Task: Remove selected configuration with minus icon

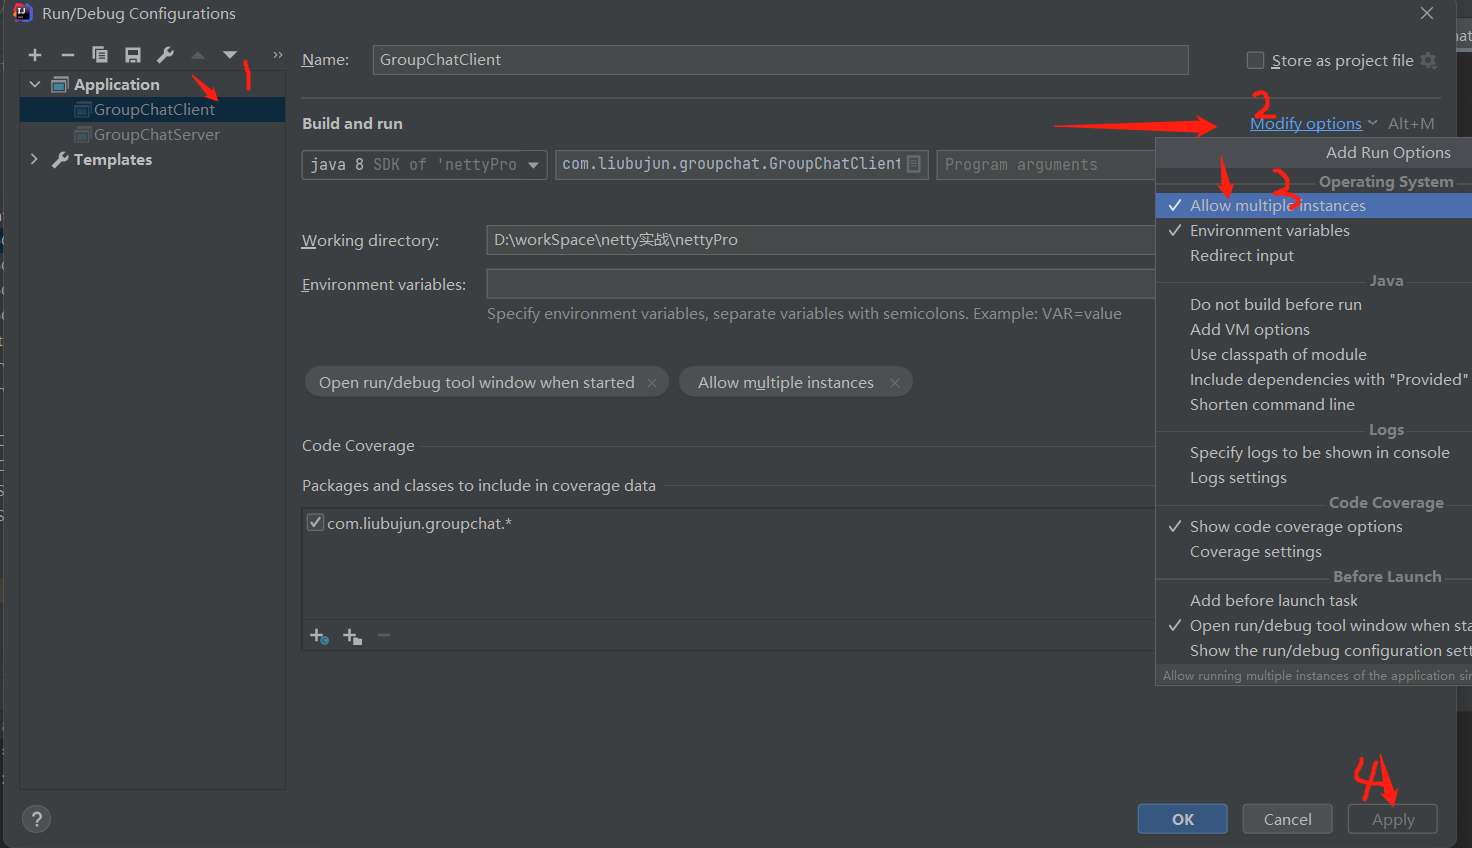Action: tap(68, 55)
